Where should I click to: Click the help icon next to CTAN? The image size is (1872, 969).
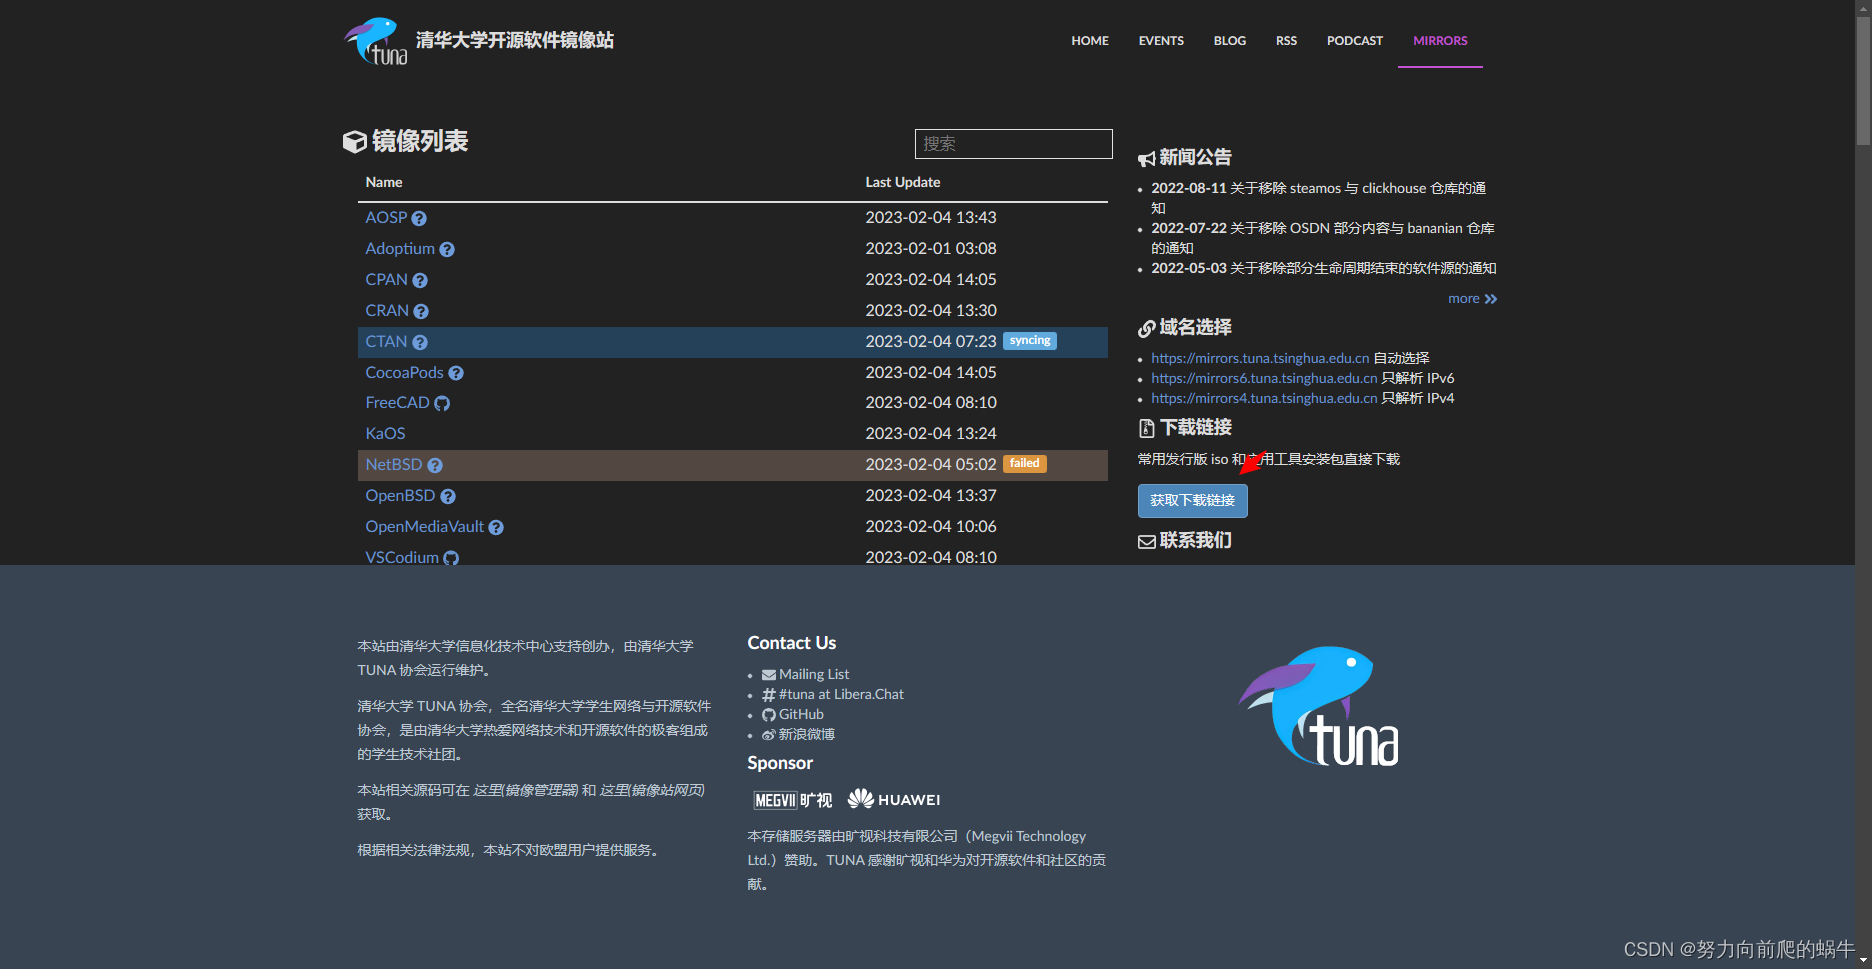coord(420,342)
